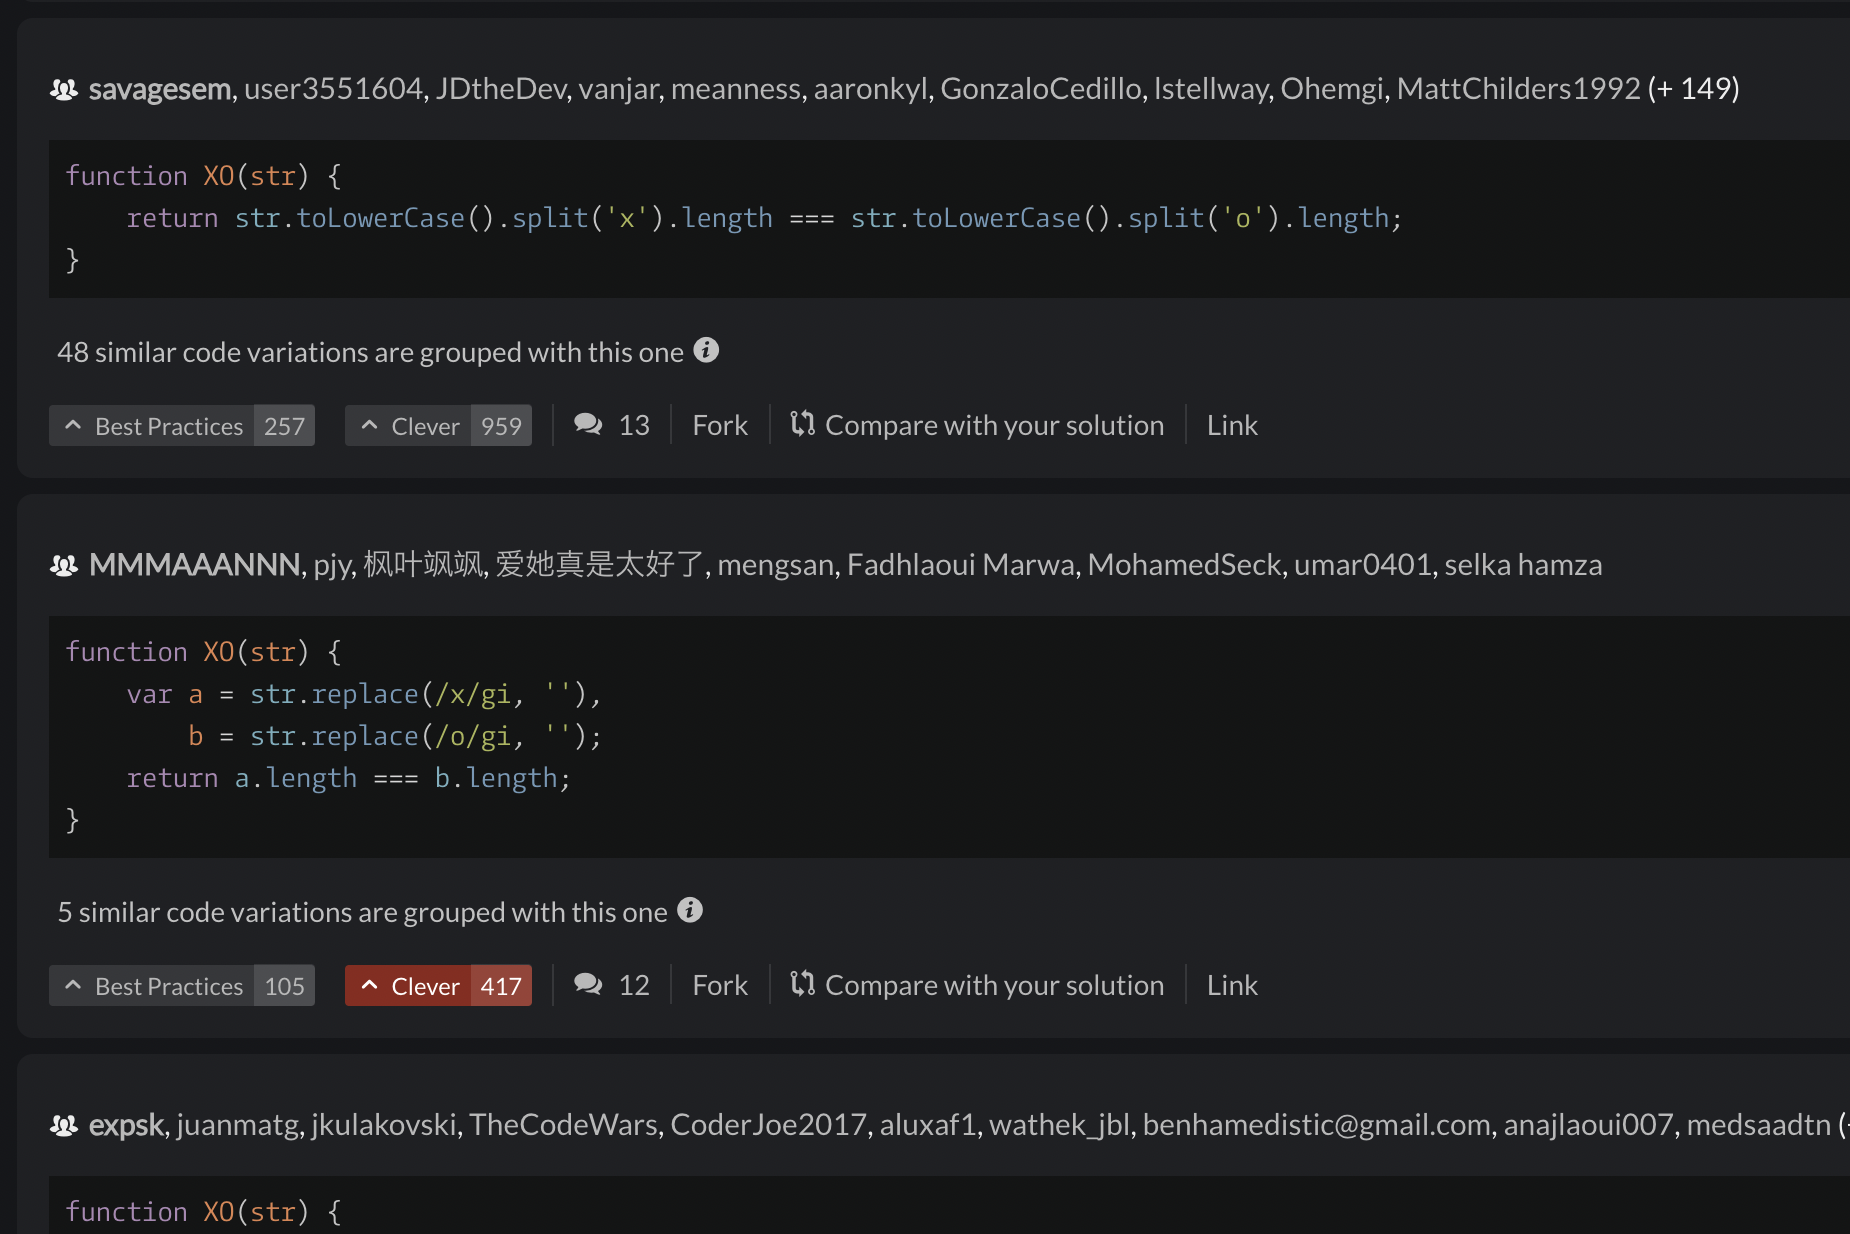1850x1234 pixels.
Task: Click the 'var a = str.replace' code line
Action: click(363, 694)
